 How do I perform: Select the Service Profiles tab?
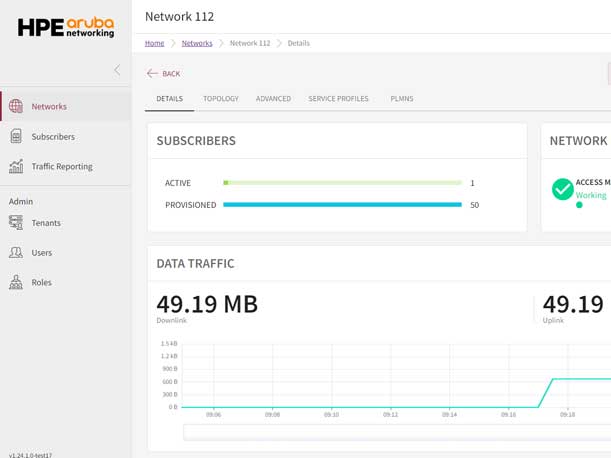pyautogui.click(x=338, y=99)
